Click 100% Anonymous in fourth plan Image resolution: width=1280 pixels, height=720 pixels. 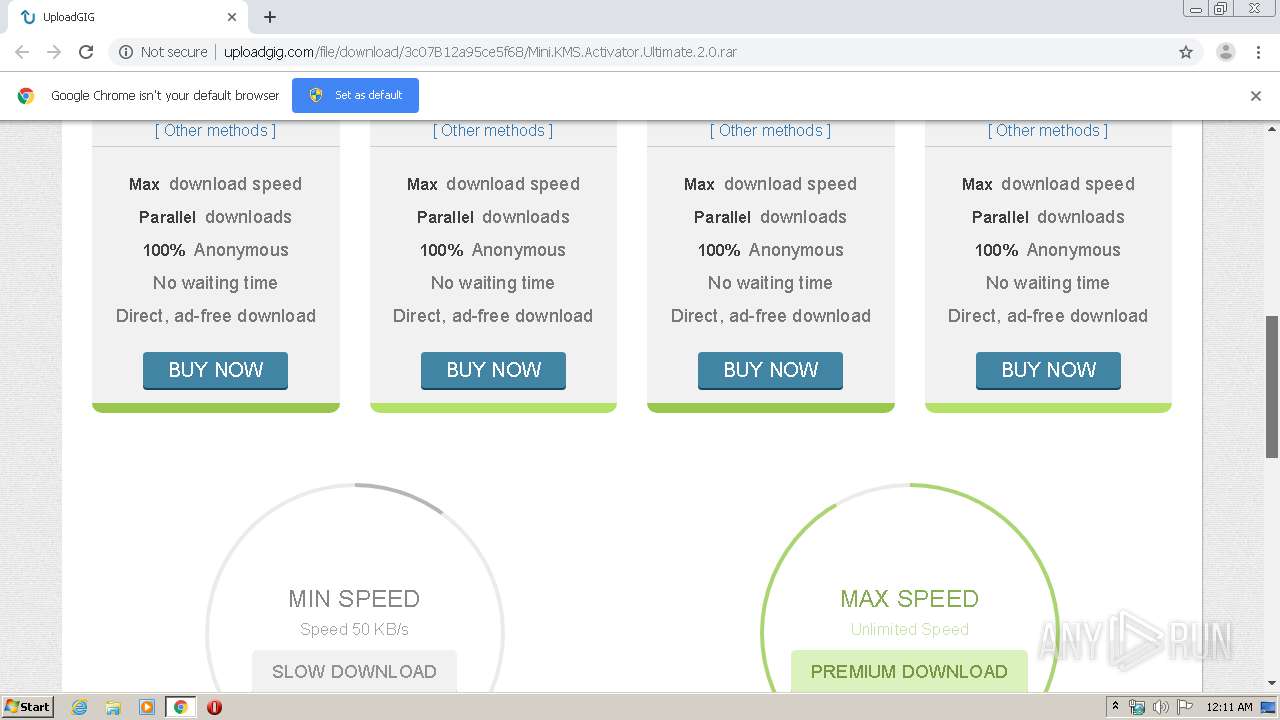click(x=1048, y=250)
